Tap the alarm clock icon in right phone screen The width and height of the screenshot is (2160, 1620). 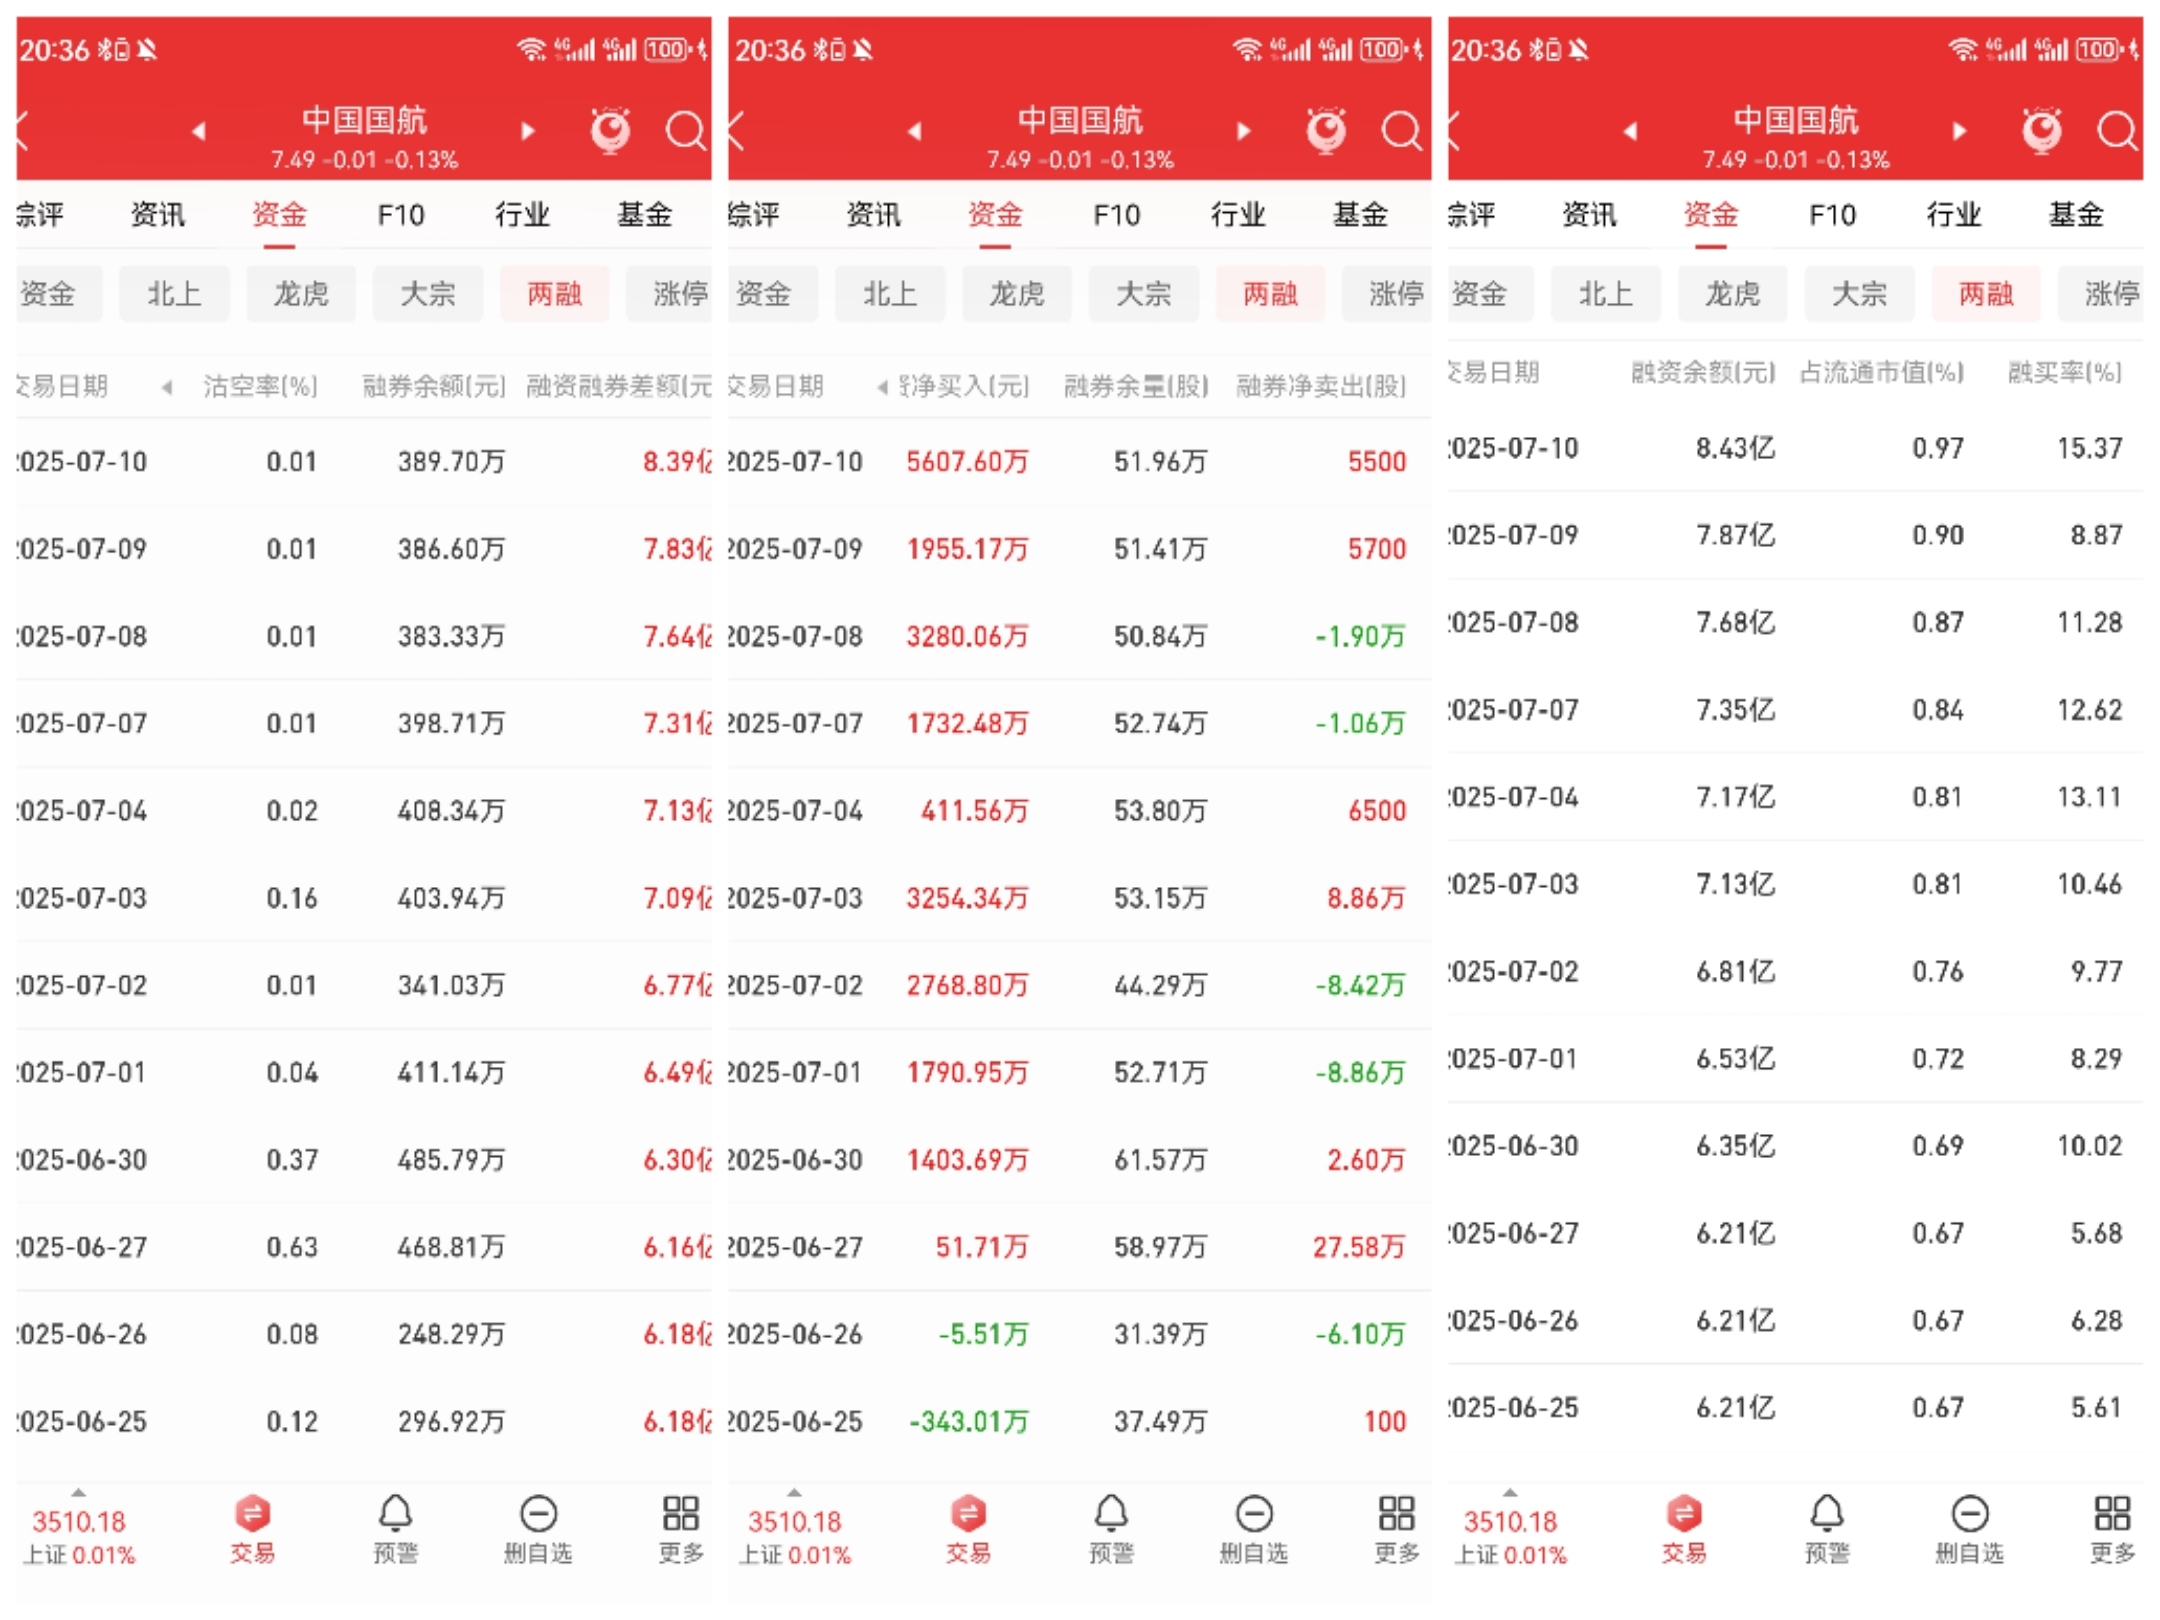tap(2042, 130)
